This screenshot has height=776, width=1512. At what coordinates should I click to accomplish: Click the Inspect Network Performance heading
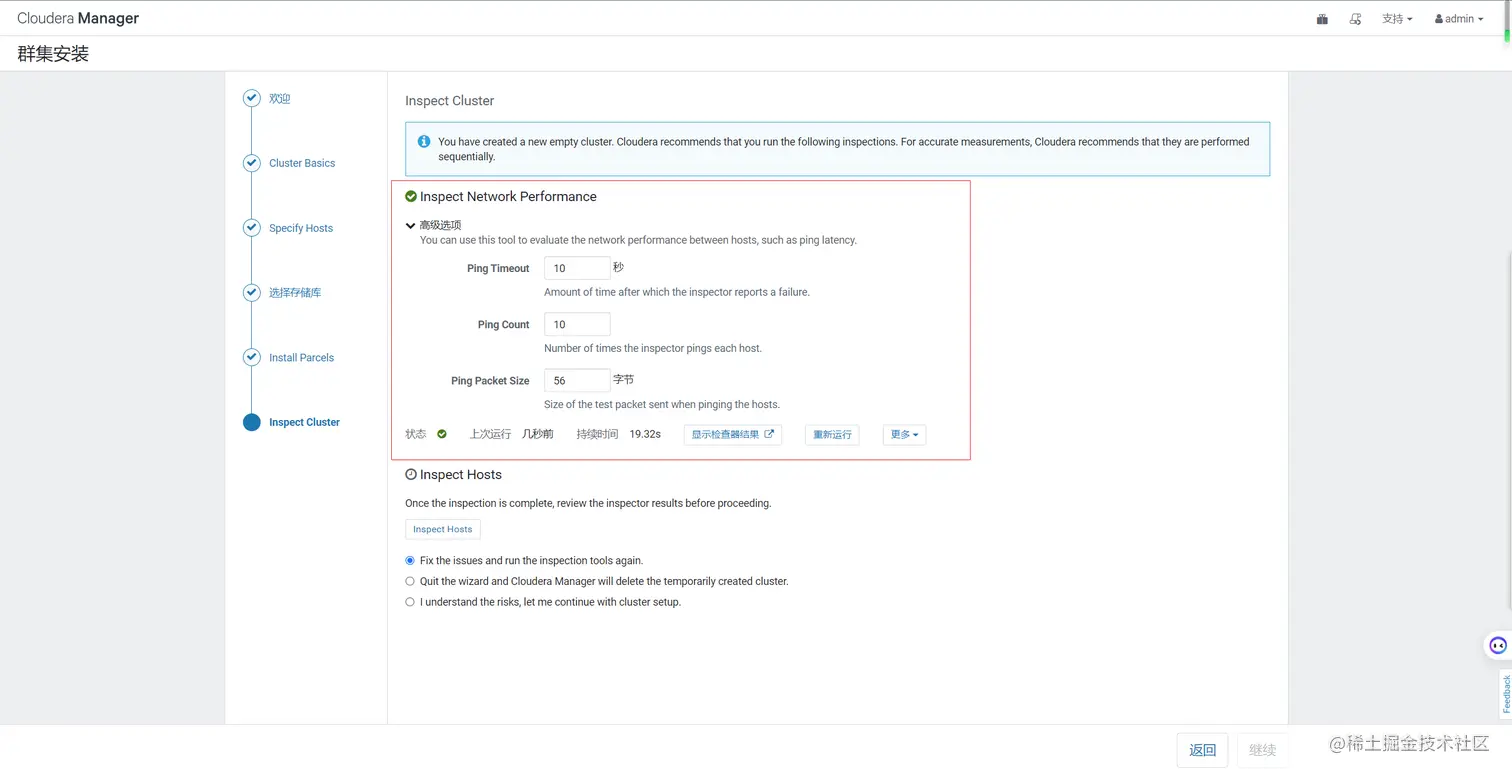(508, 197)
